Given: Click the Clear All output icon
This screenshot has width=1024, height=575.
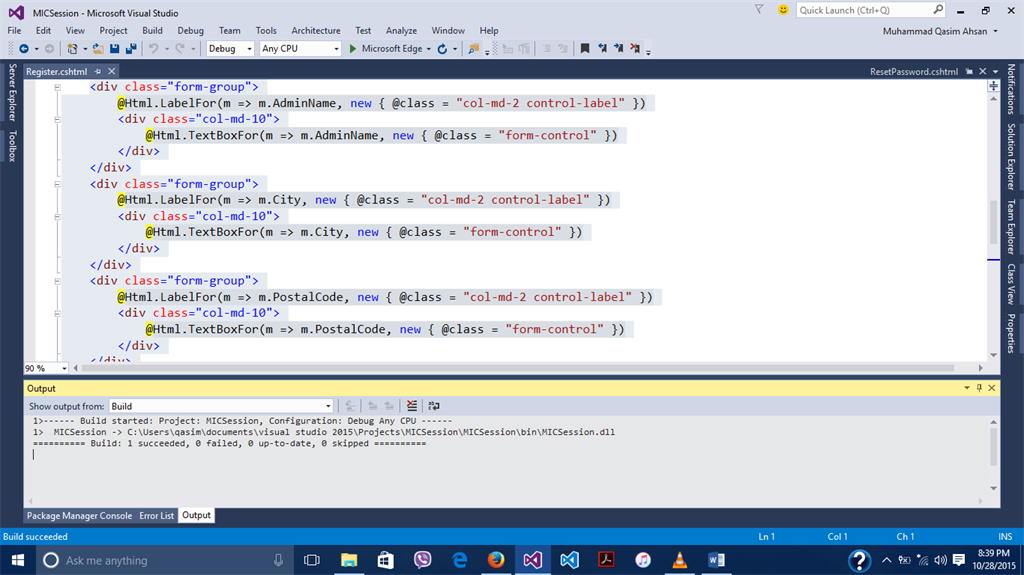Looking at the screenshot, I should 412,406.
